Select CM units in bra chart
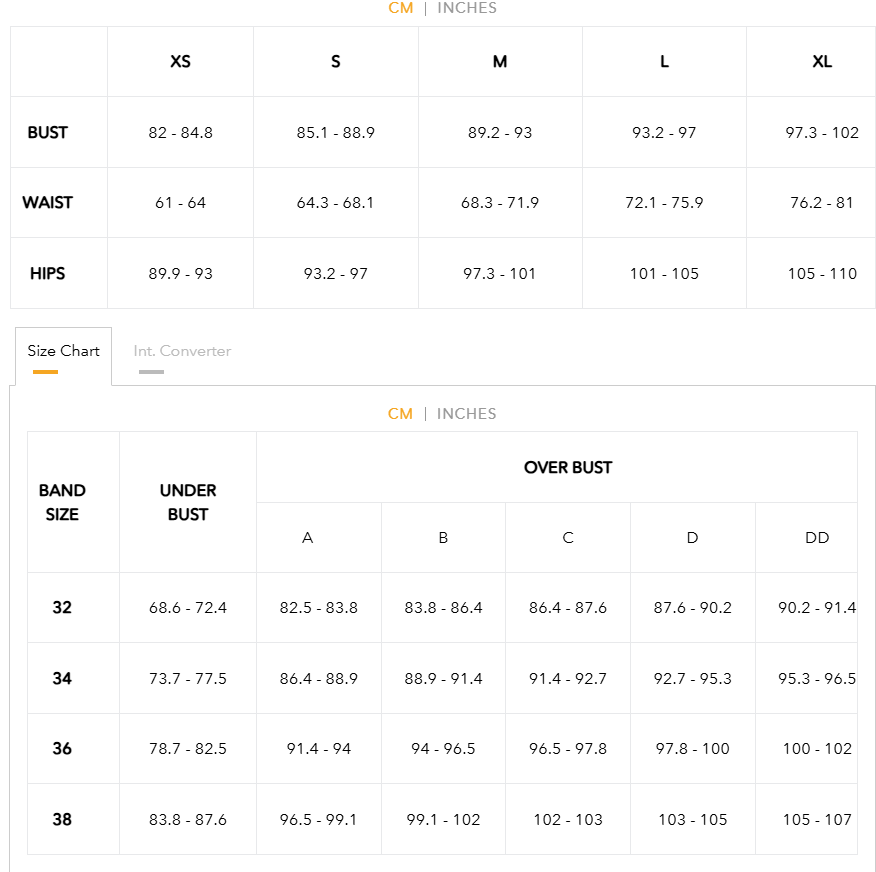The image size is (876, 872). click(400, 414)
